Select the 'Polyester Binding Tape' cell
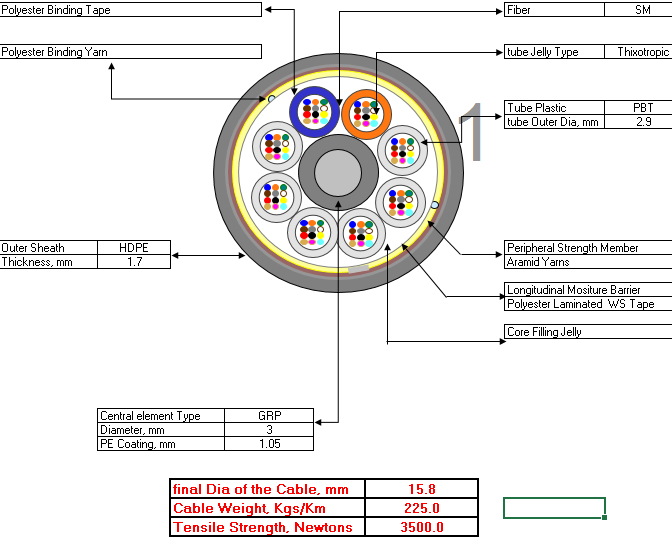672x543 pixels. tap(130, 10)
